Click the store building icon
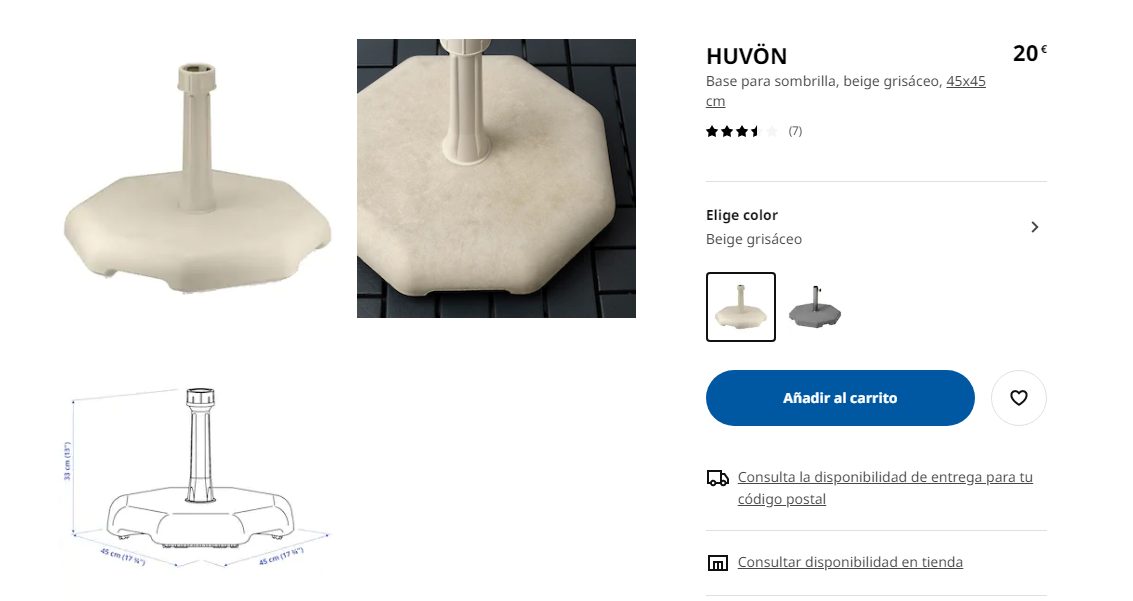This screenshot has height=601, width=1133. pyautogui.click(x=717, y=563)
